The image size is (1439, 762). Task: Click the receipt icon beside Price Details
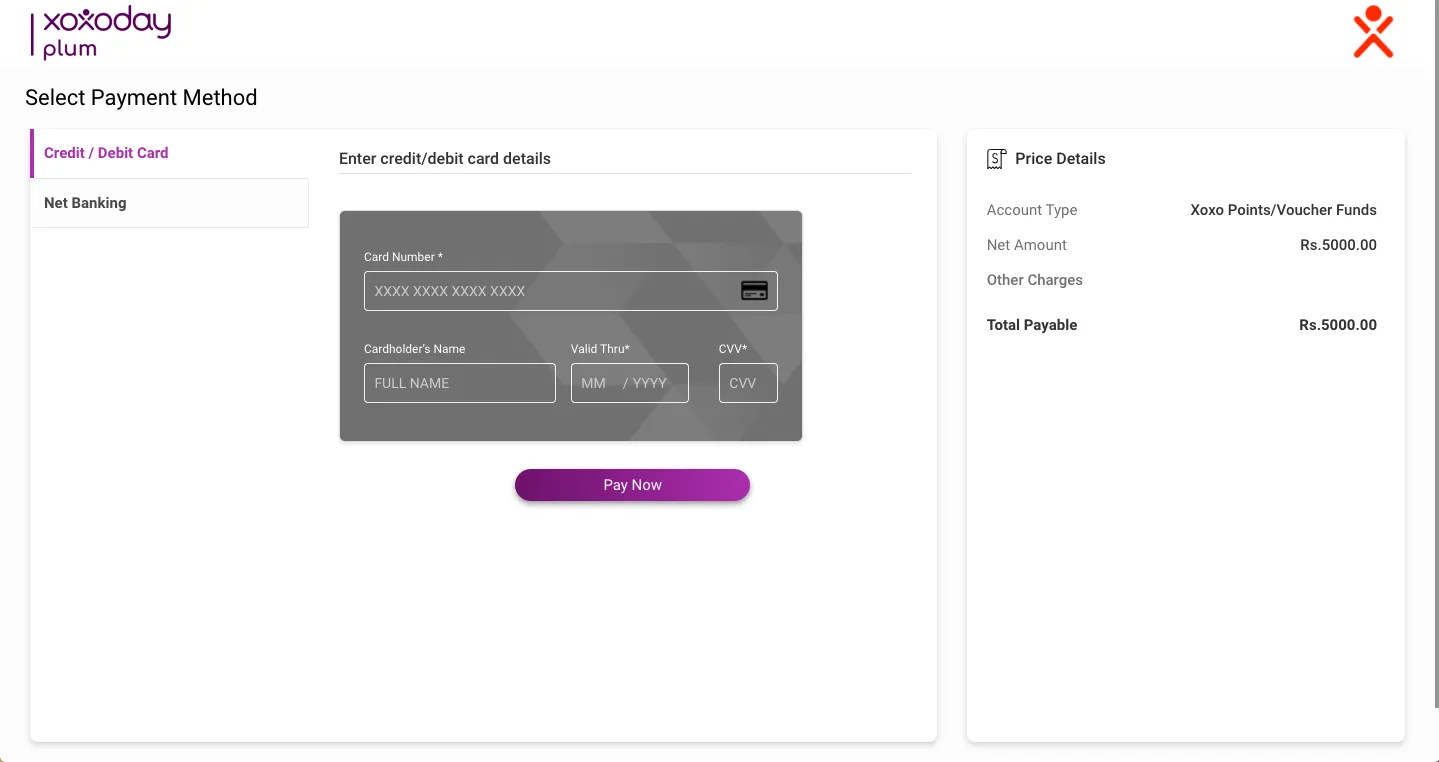click(996, 159)
